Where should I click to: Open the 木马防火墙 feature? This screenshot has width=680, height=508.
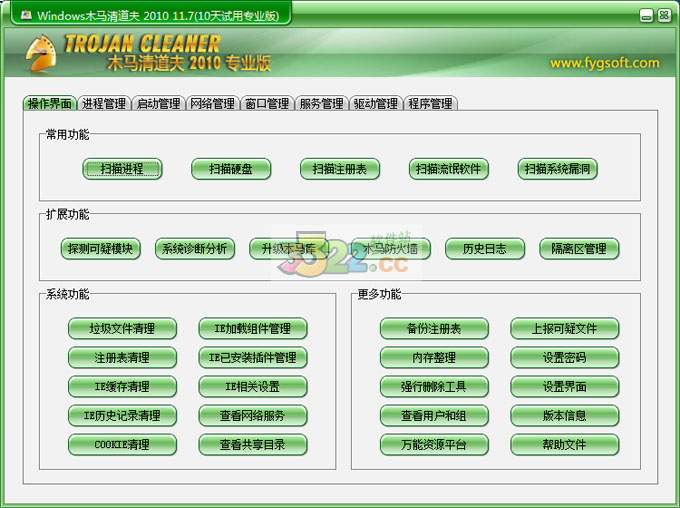click(x=391, y=249)
